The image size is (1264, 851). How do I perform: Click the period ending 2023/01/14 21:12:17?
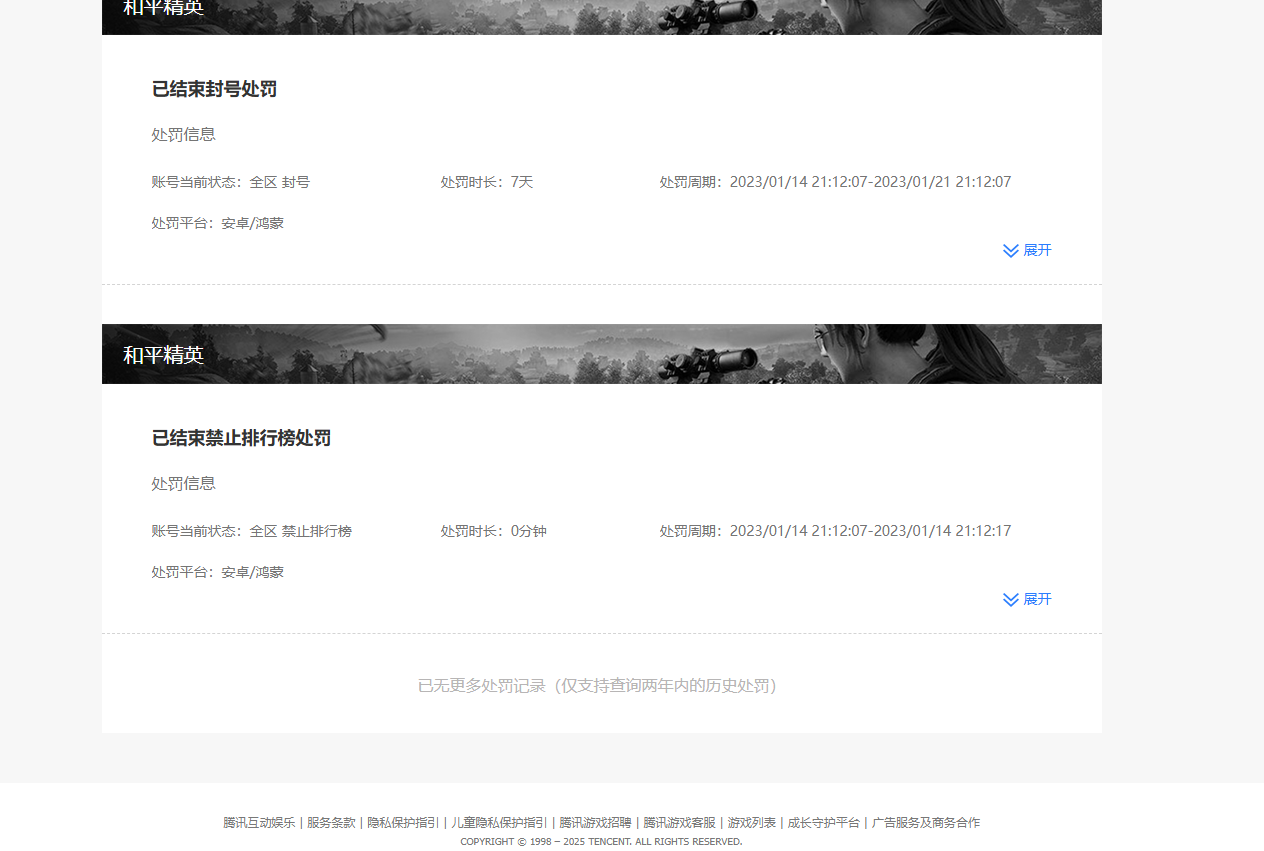[x=835, y=531]
